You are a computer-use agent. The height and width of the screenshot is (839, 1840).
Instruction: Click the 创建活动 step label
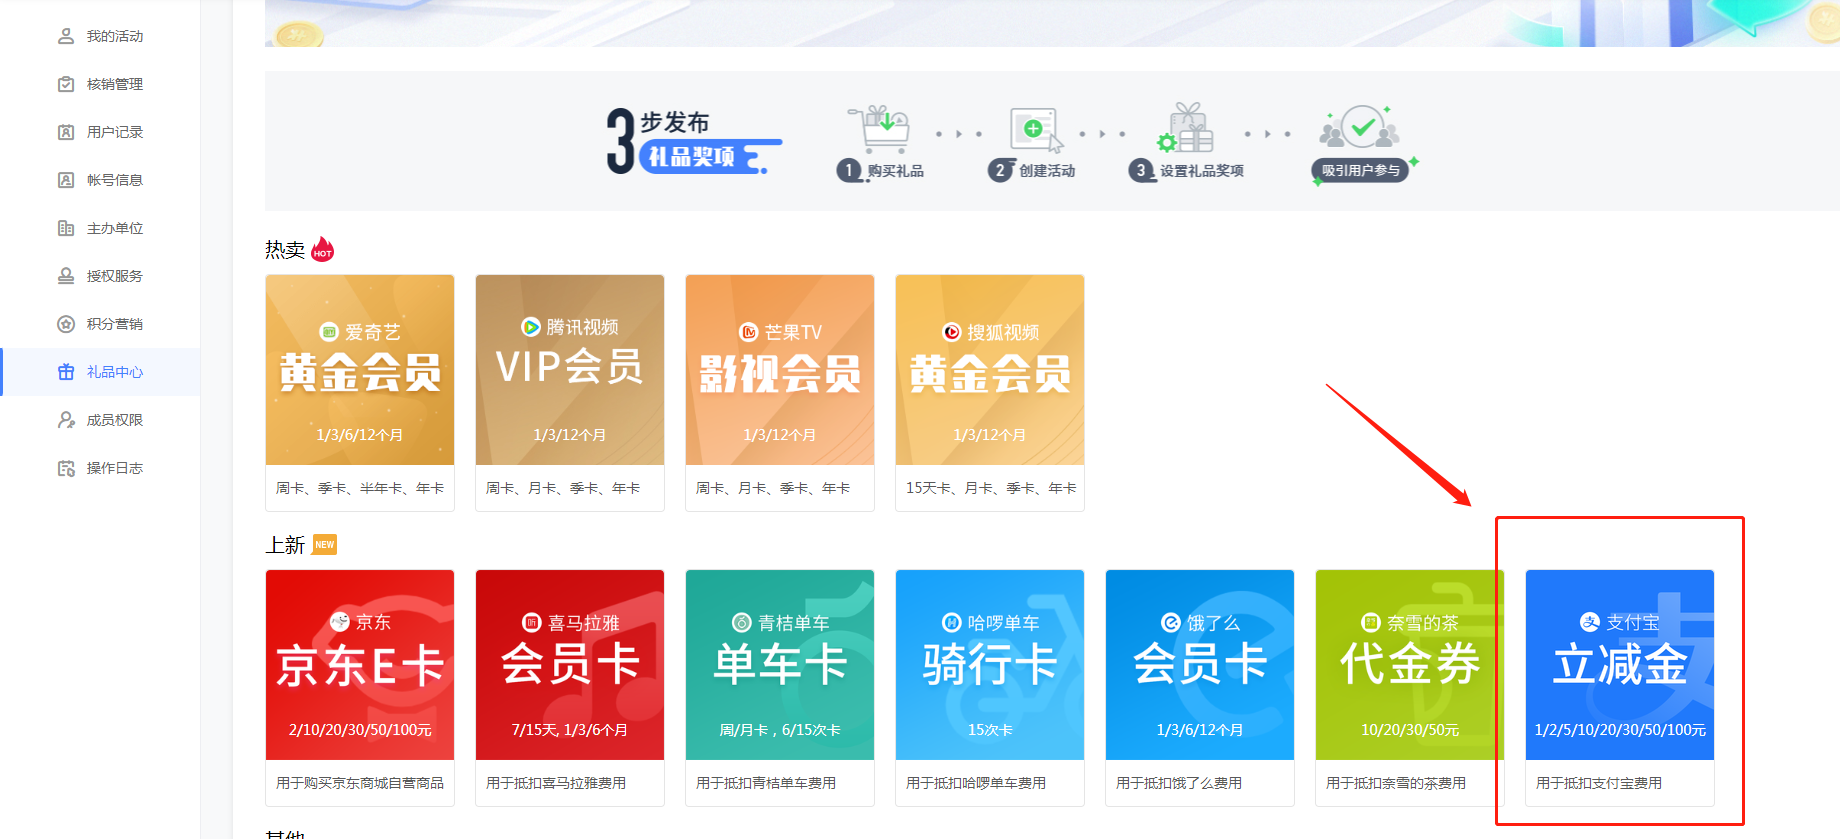pos(1047,171)
